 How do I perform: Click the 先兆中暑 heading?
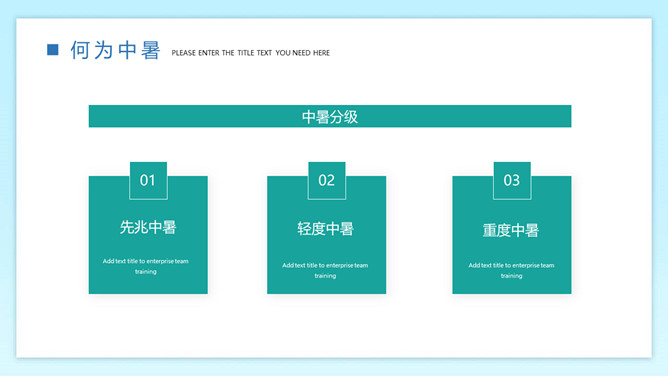[x=148, y=227]
